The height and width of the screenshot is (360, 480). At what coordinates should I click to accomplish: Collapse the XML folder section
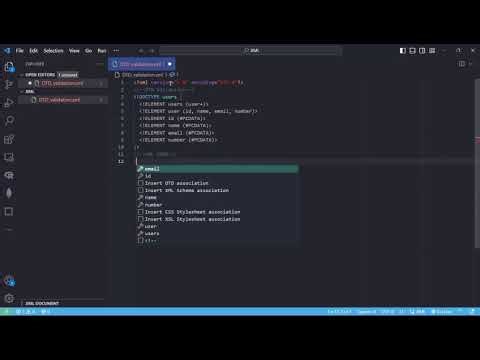(x=29, y=91)
